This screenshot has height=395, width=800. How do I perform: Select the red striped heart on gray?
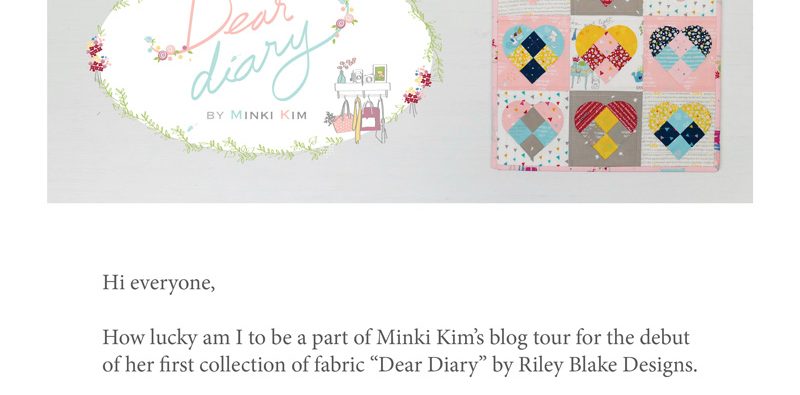click(x=606, y=128)
